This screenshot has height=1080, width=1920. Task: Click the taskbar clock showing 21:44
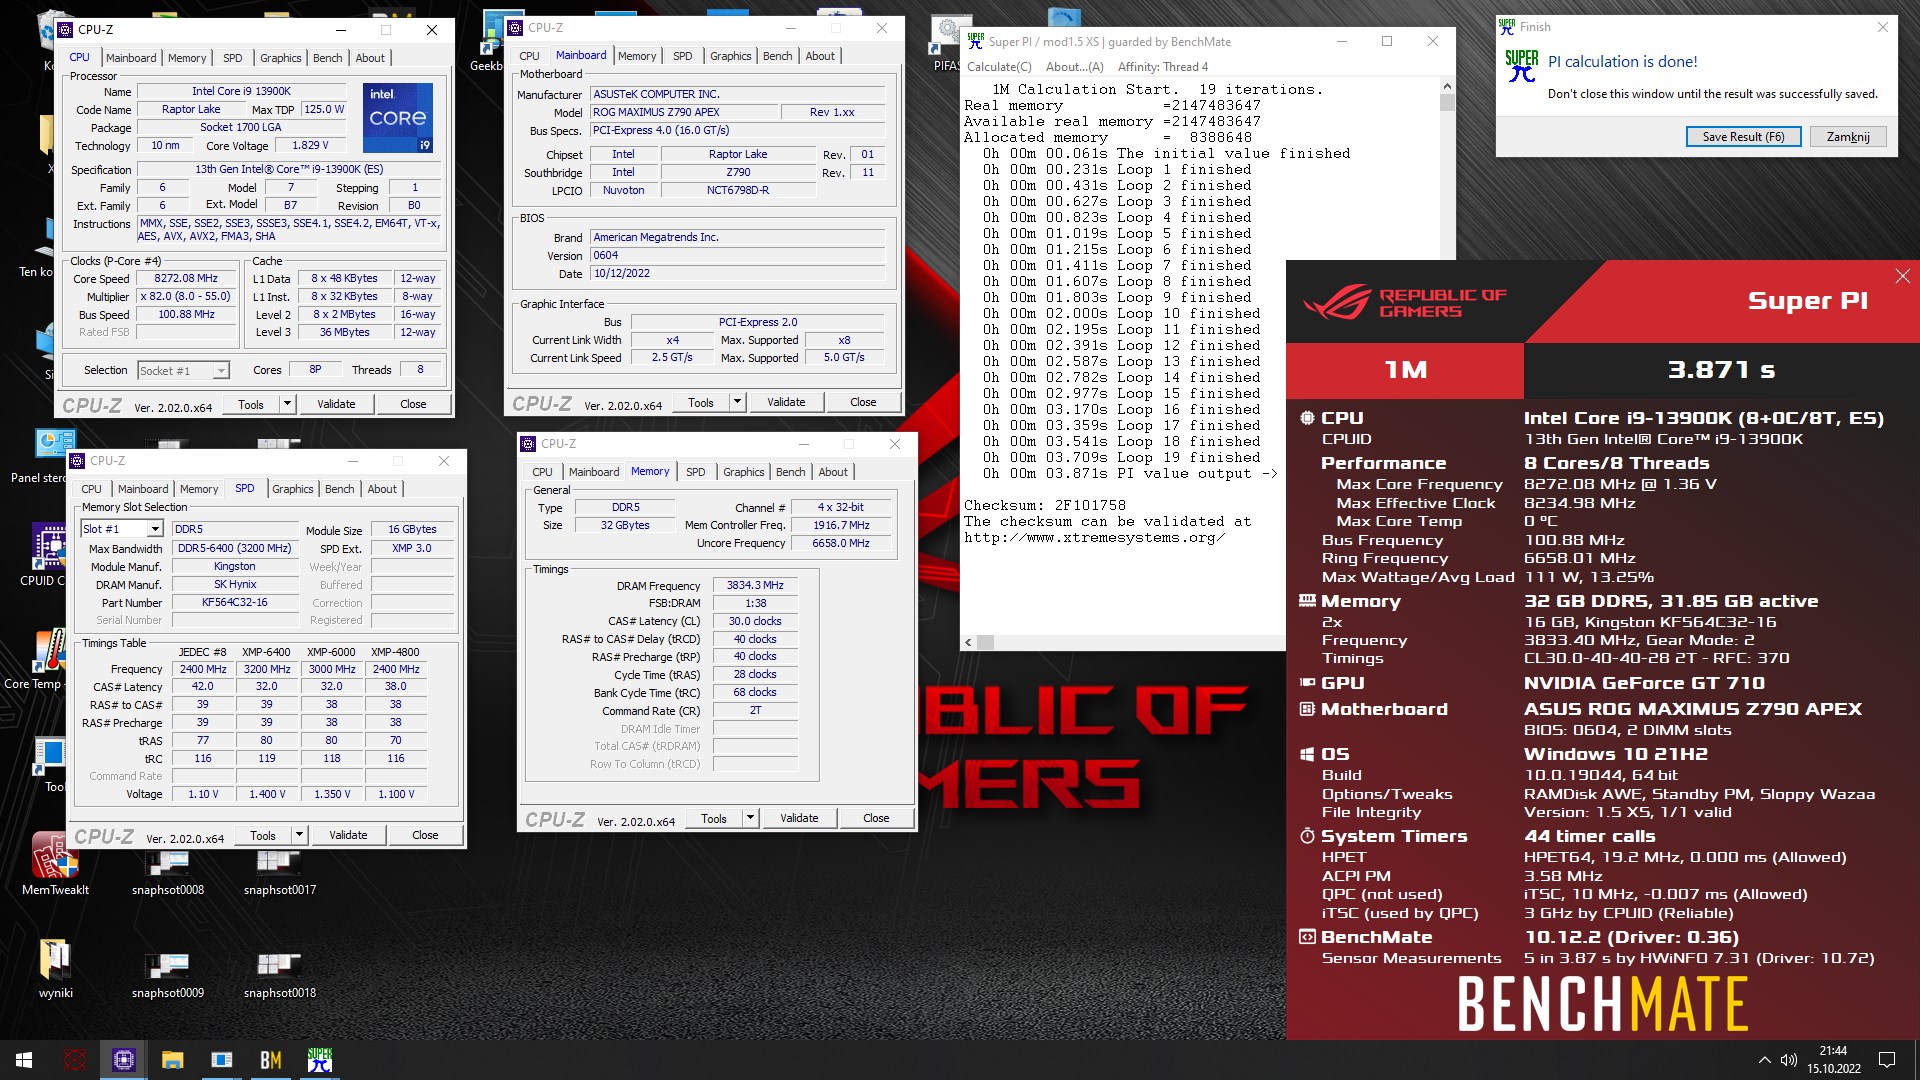click(x=1833, y=1060)
